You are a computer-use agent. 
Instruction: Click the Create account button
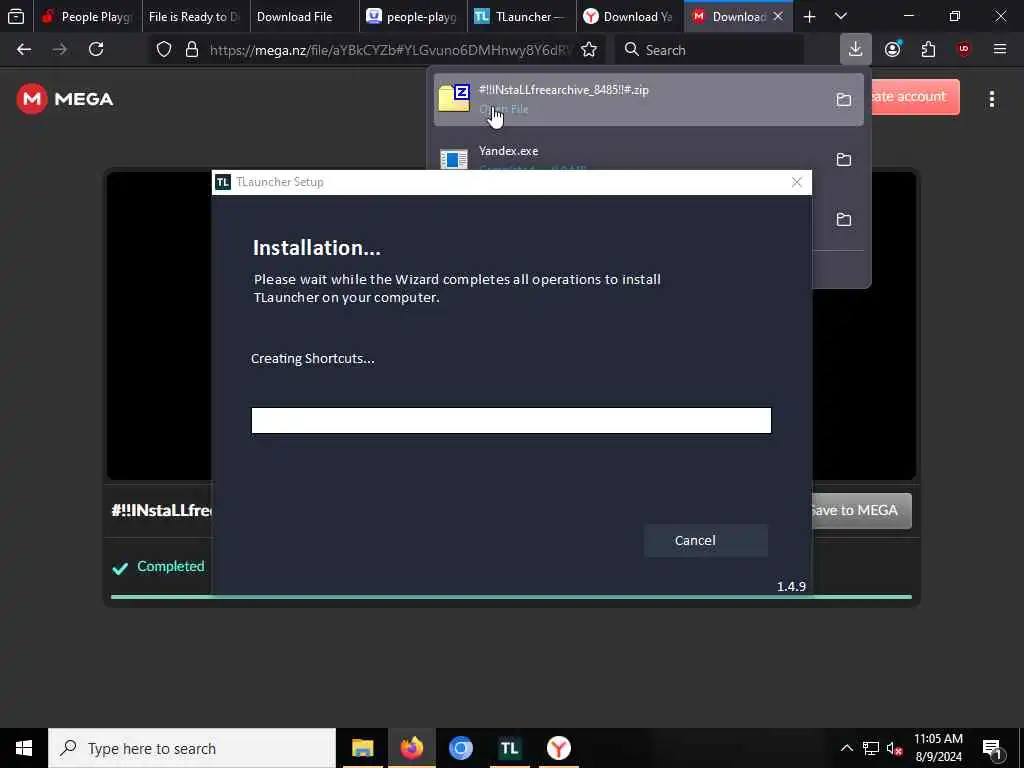(916, 97)
